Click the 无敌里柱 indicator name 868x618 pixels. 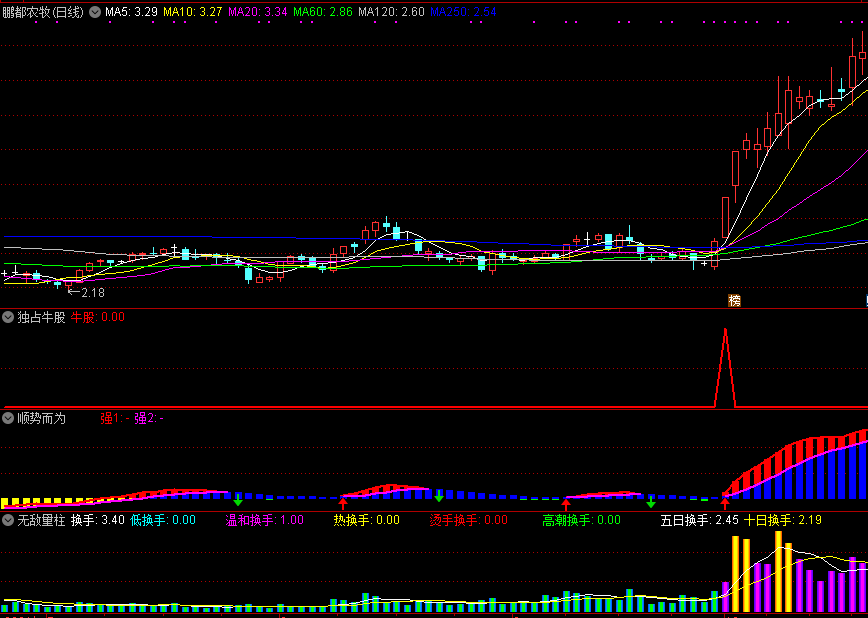[42, 521]
